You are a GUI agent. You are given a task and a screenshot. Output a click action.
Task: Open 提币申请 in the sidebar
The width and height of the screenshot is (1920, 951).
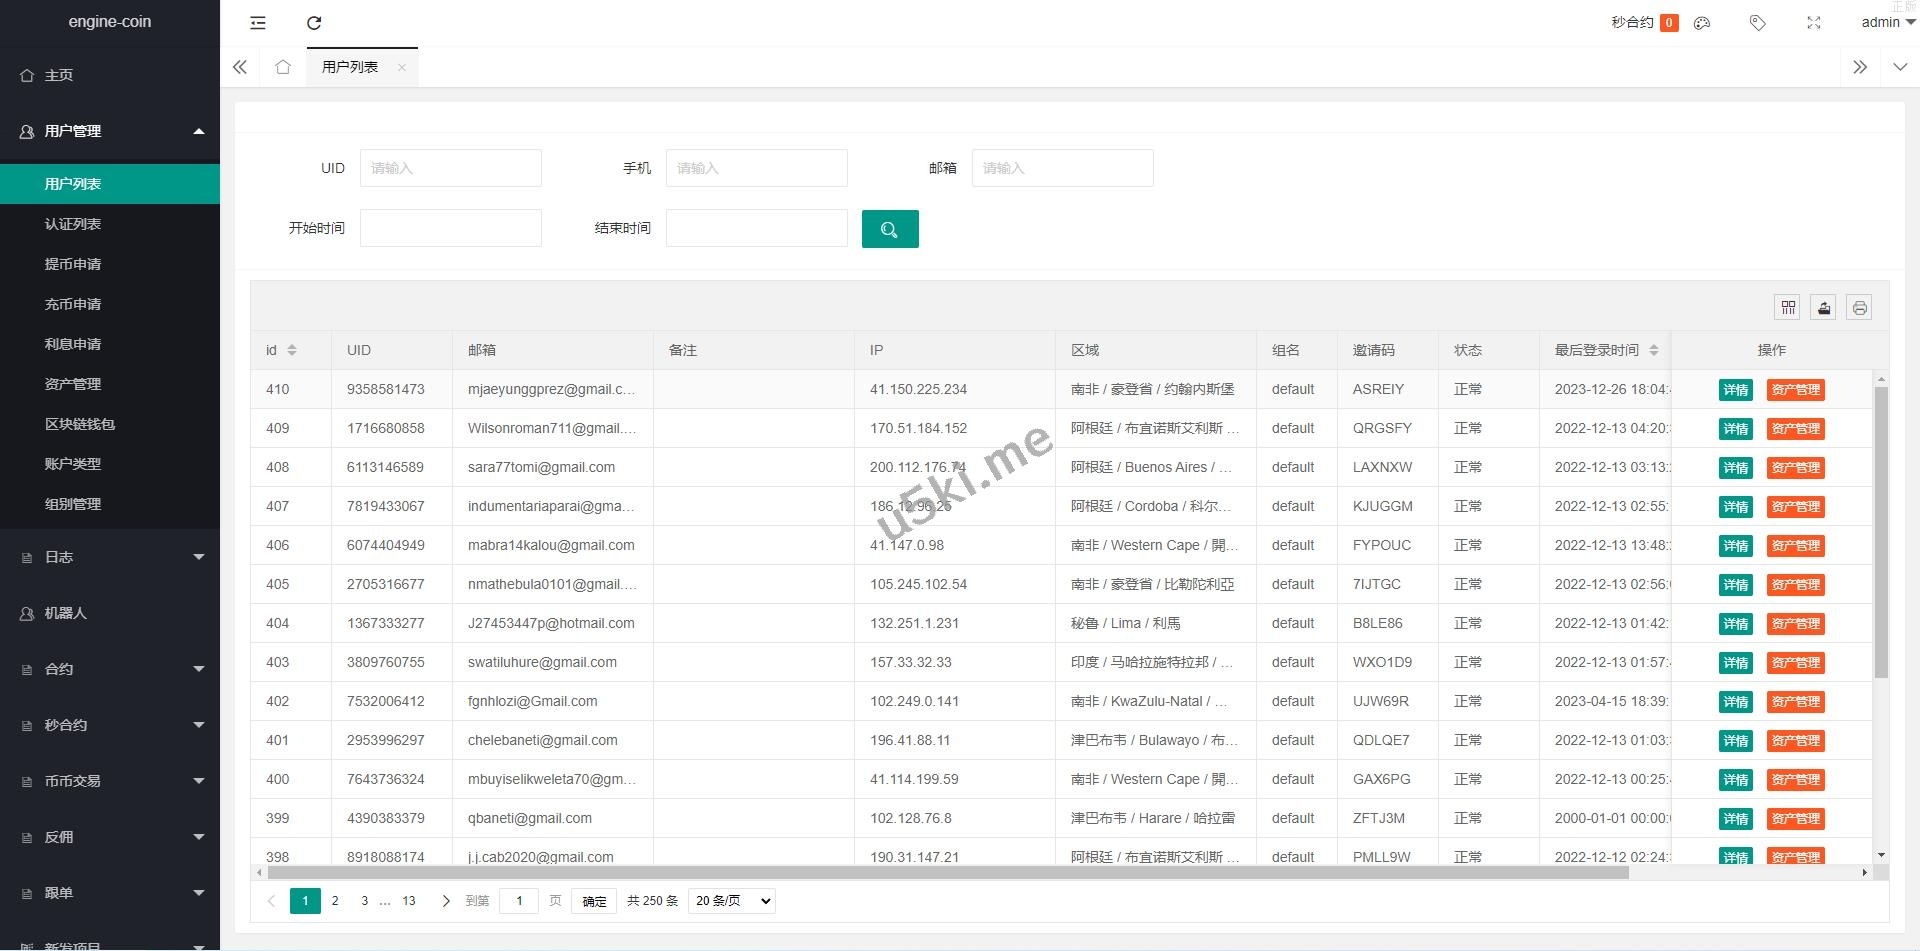pyautogui.click(x=73, y=264)
